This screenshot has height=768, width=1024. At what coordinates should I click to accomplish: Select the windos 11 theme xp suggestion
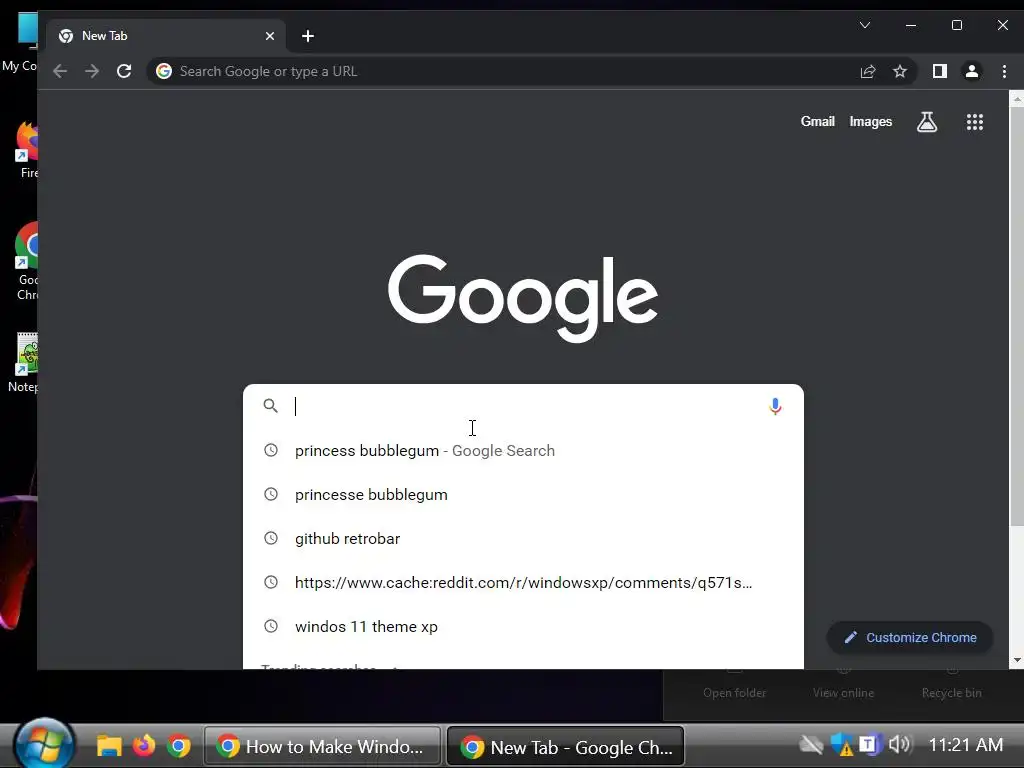click(523, 626)
